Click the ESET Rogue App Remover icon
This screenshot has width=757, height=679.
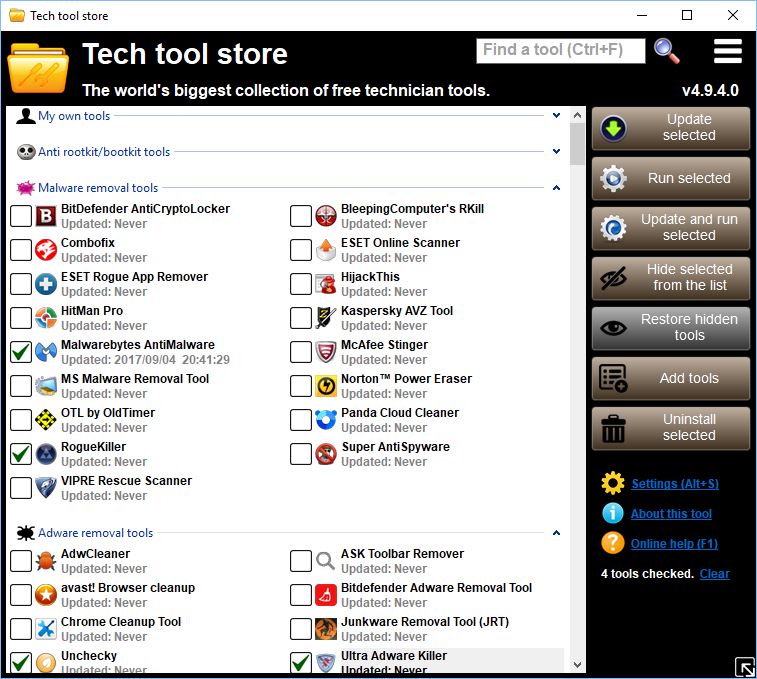tap(46, 284)
